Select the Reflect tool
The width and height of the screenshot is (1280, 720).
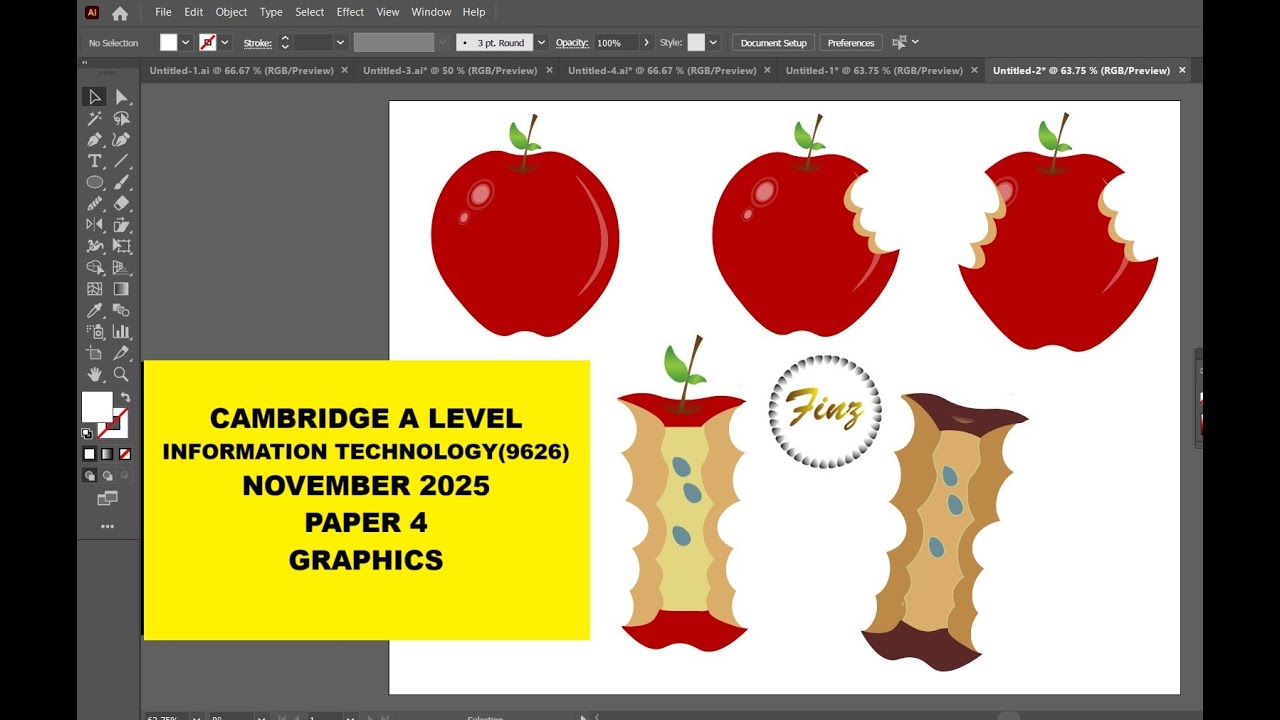tap(94, 225)
